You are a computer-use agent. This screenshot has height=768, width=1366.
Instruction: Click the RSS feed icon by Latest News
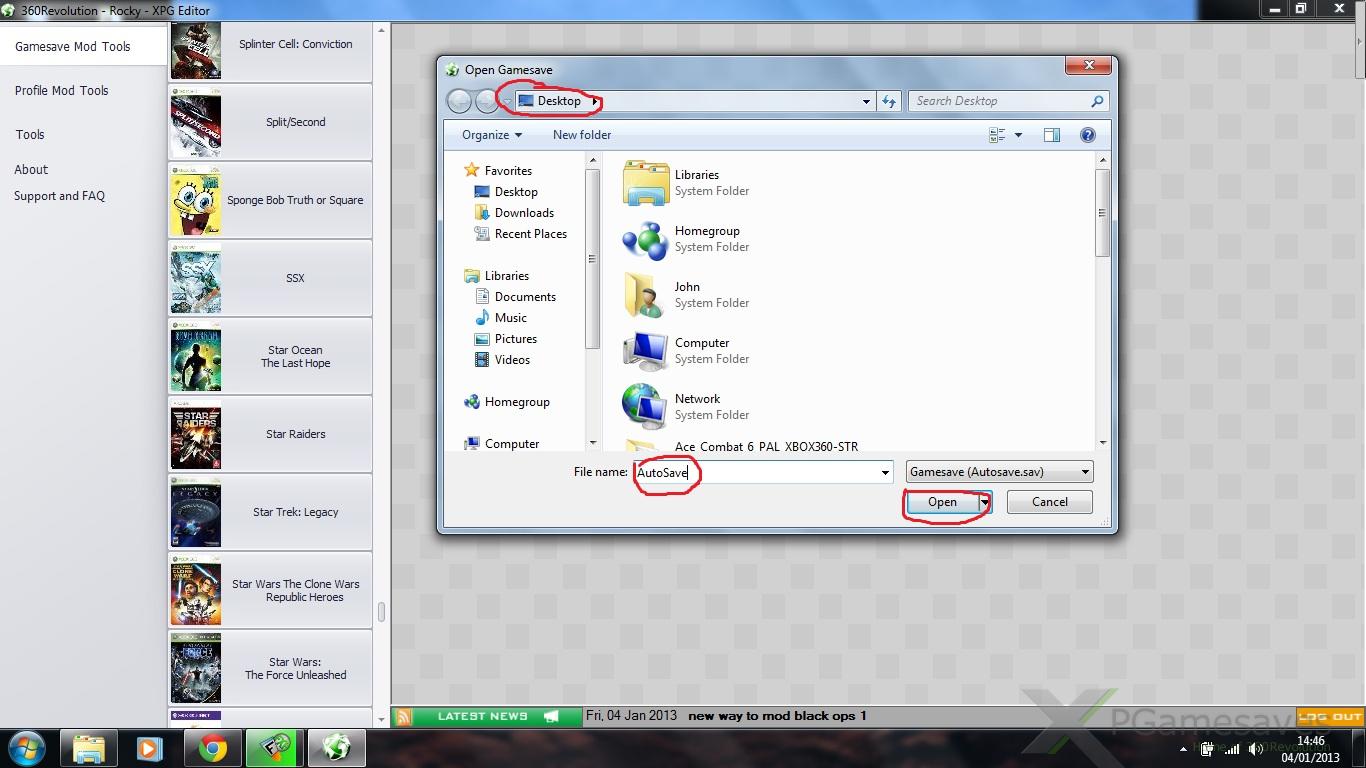click(x=403, y=716)
